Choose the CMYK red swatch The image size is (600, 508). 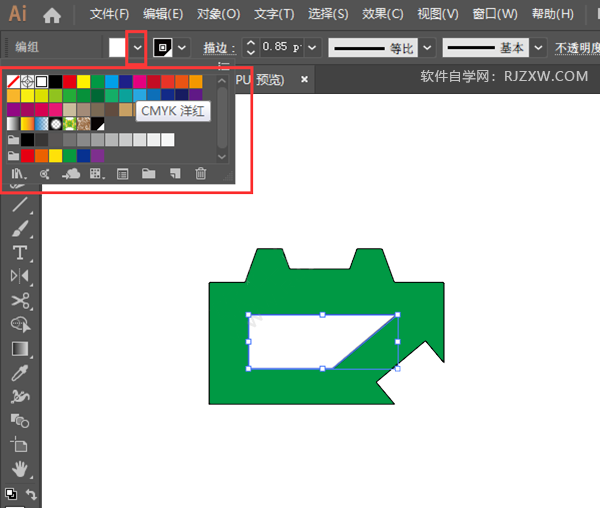pyautogui.click(x=70, y=81)
